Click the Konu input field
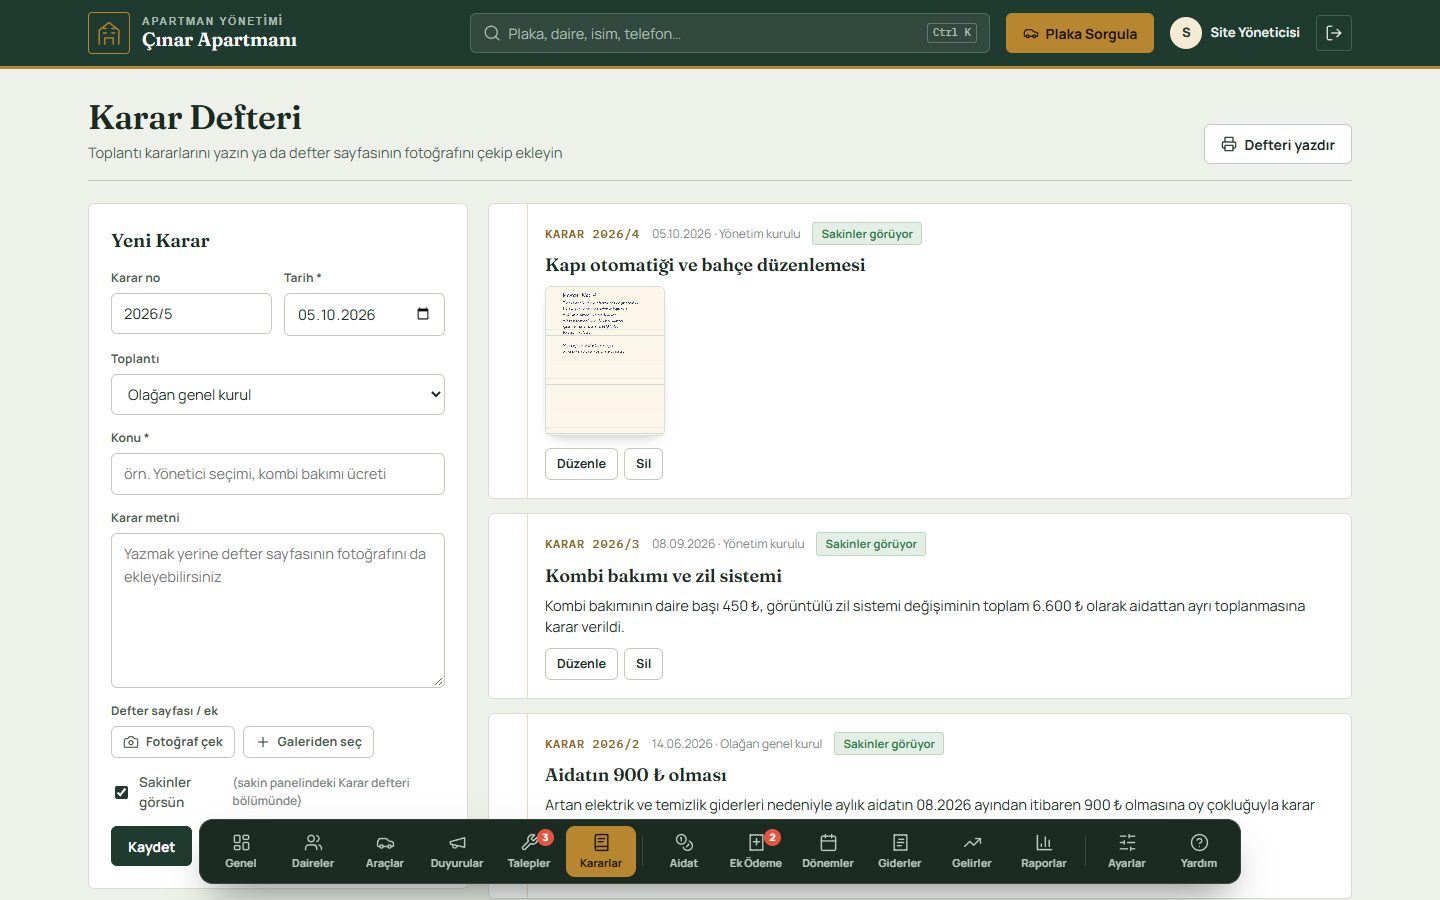The width and height of the screenshot is (1440, 900). click(x=278, y=474)
